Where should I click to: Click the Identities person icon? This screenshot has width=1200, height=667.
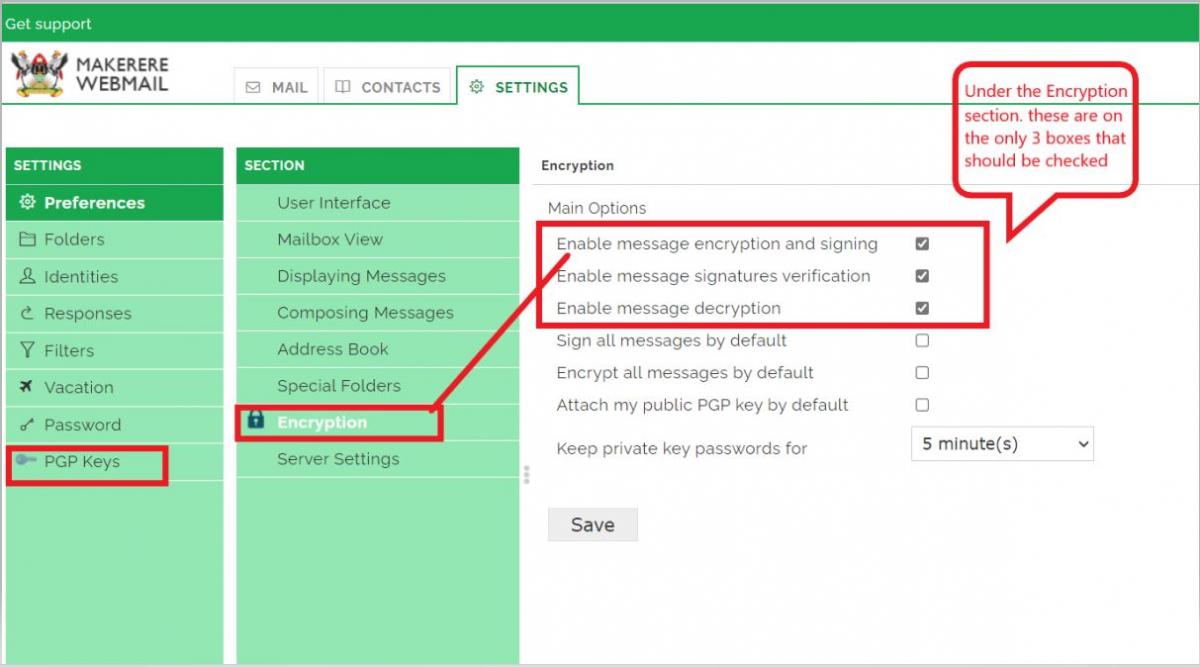pyautogui.click(x=28, y=276)
